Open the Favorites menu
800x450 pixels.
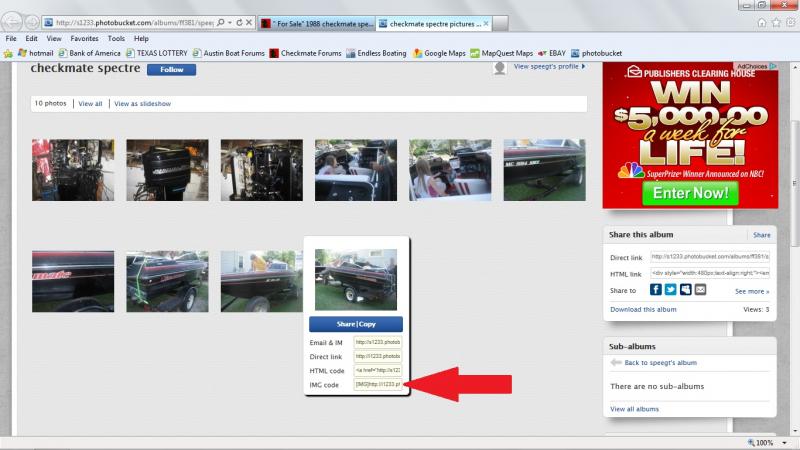tap(84, 38)
